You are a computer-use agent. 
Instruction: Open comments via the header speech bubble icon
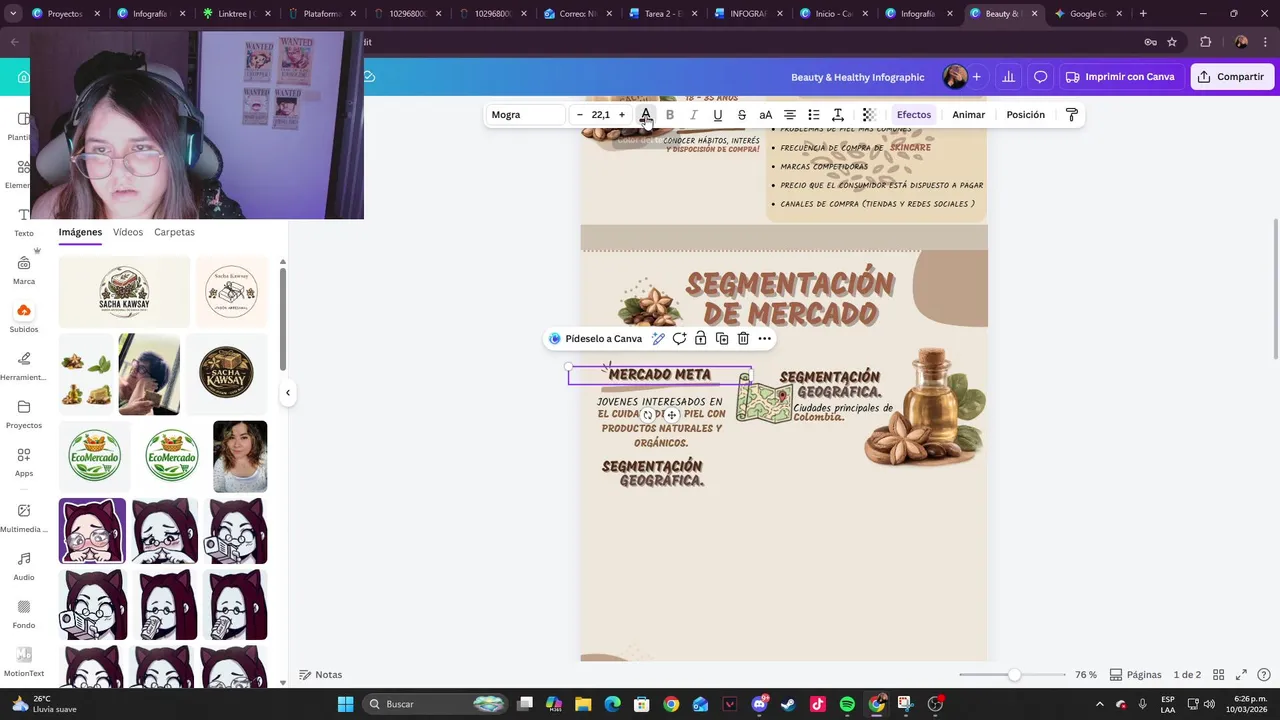click(1041, 77)
